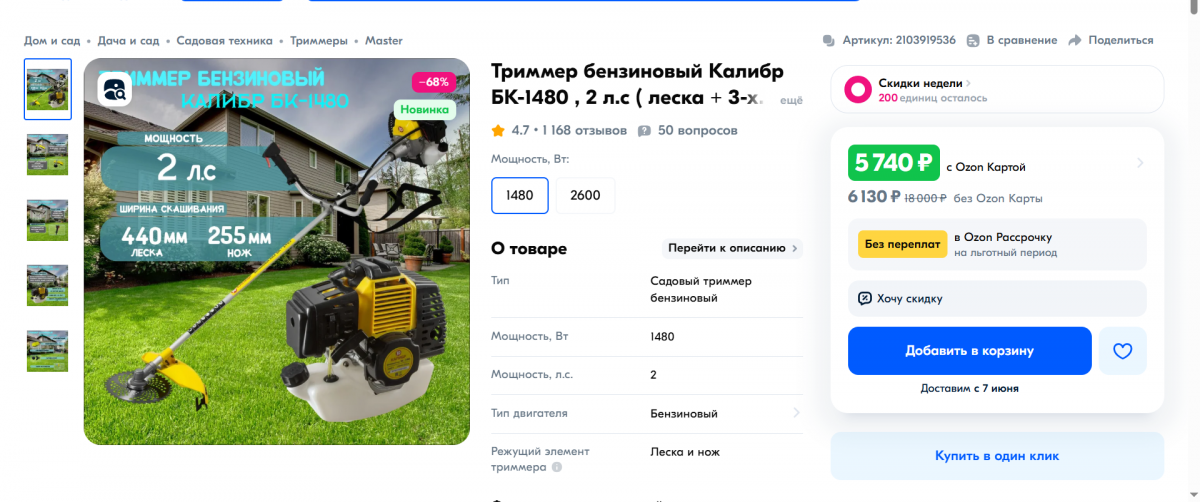Click Купить в один клик button
The width and height of the screenshot is (1200, 502).
point(997,456)
